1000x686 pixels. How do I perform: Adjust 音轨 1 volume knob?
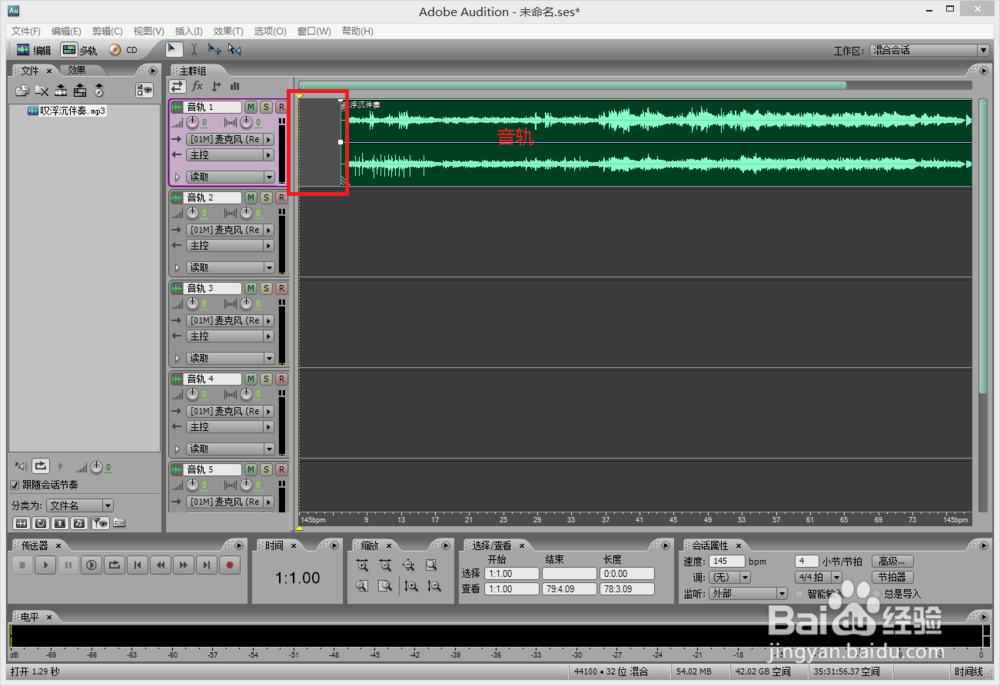(x=193, y=122)
